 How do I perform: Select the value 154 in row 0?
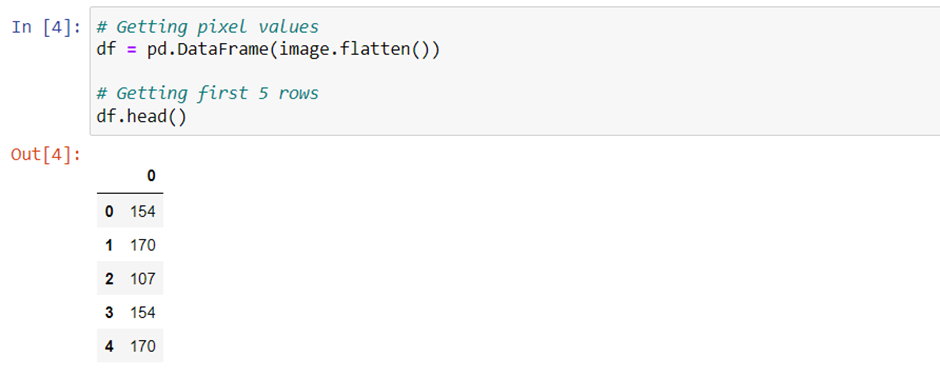click(x=143, y=211)
